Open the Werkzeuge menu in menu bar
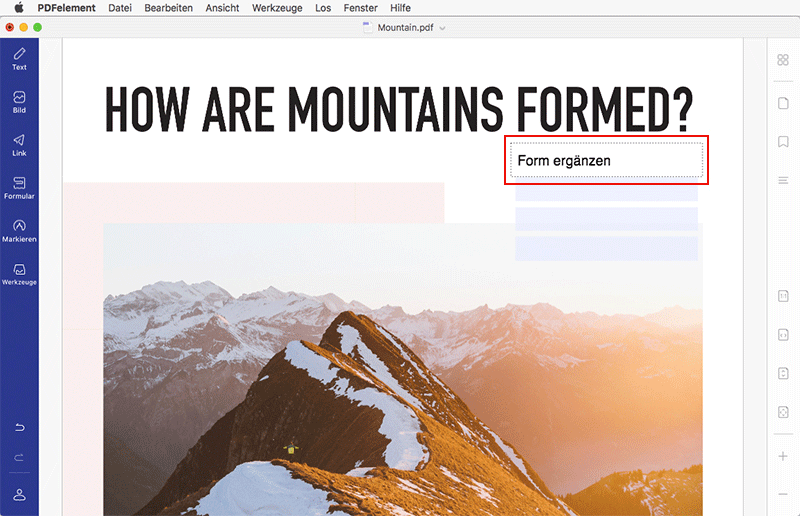 click(x=277, y=8)
